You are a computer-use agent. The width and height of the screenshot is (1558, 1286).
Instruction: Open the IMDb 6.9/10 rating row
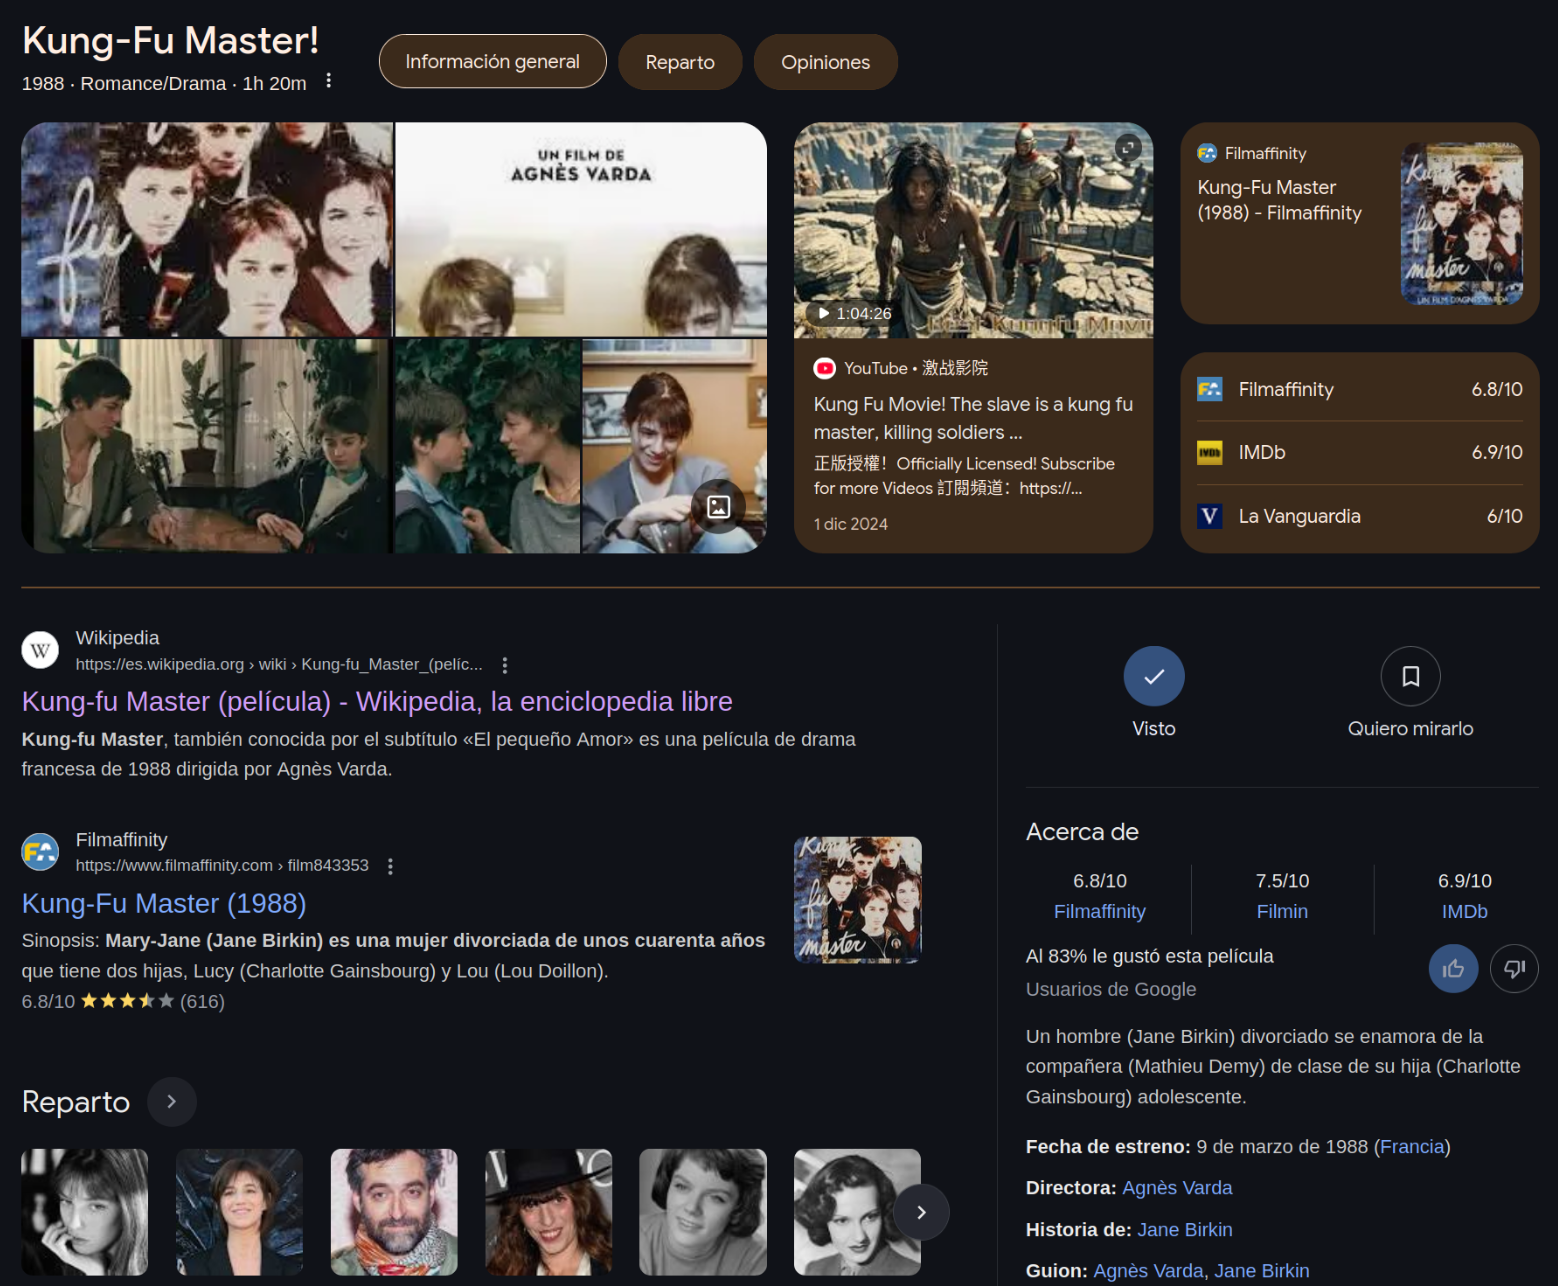pos(1359,452)
